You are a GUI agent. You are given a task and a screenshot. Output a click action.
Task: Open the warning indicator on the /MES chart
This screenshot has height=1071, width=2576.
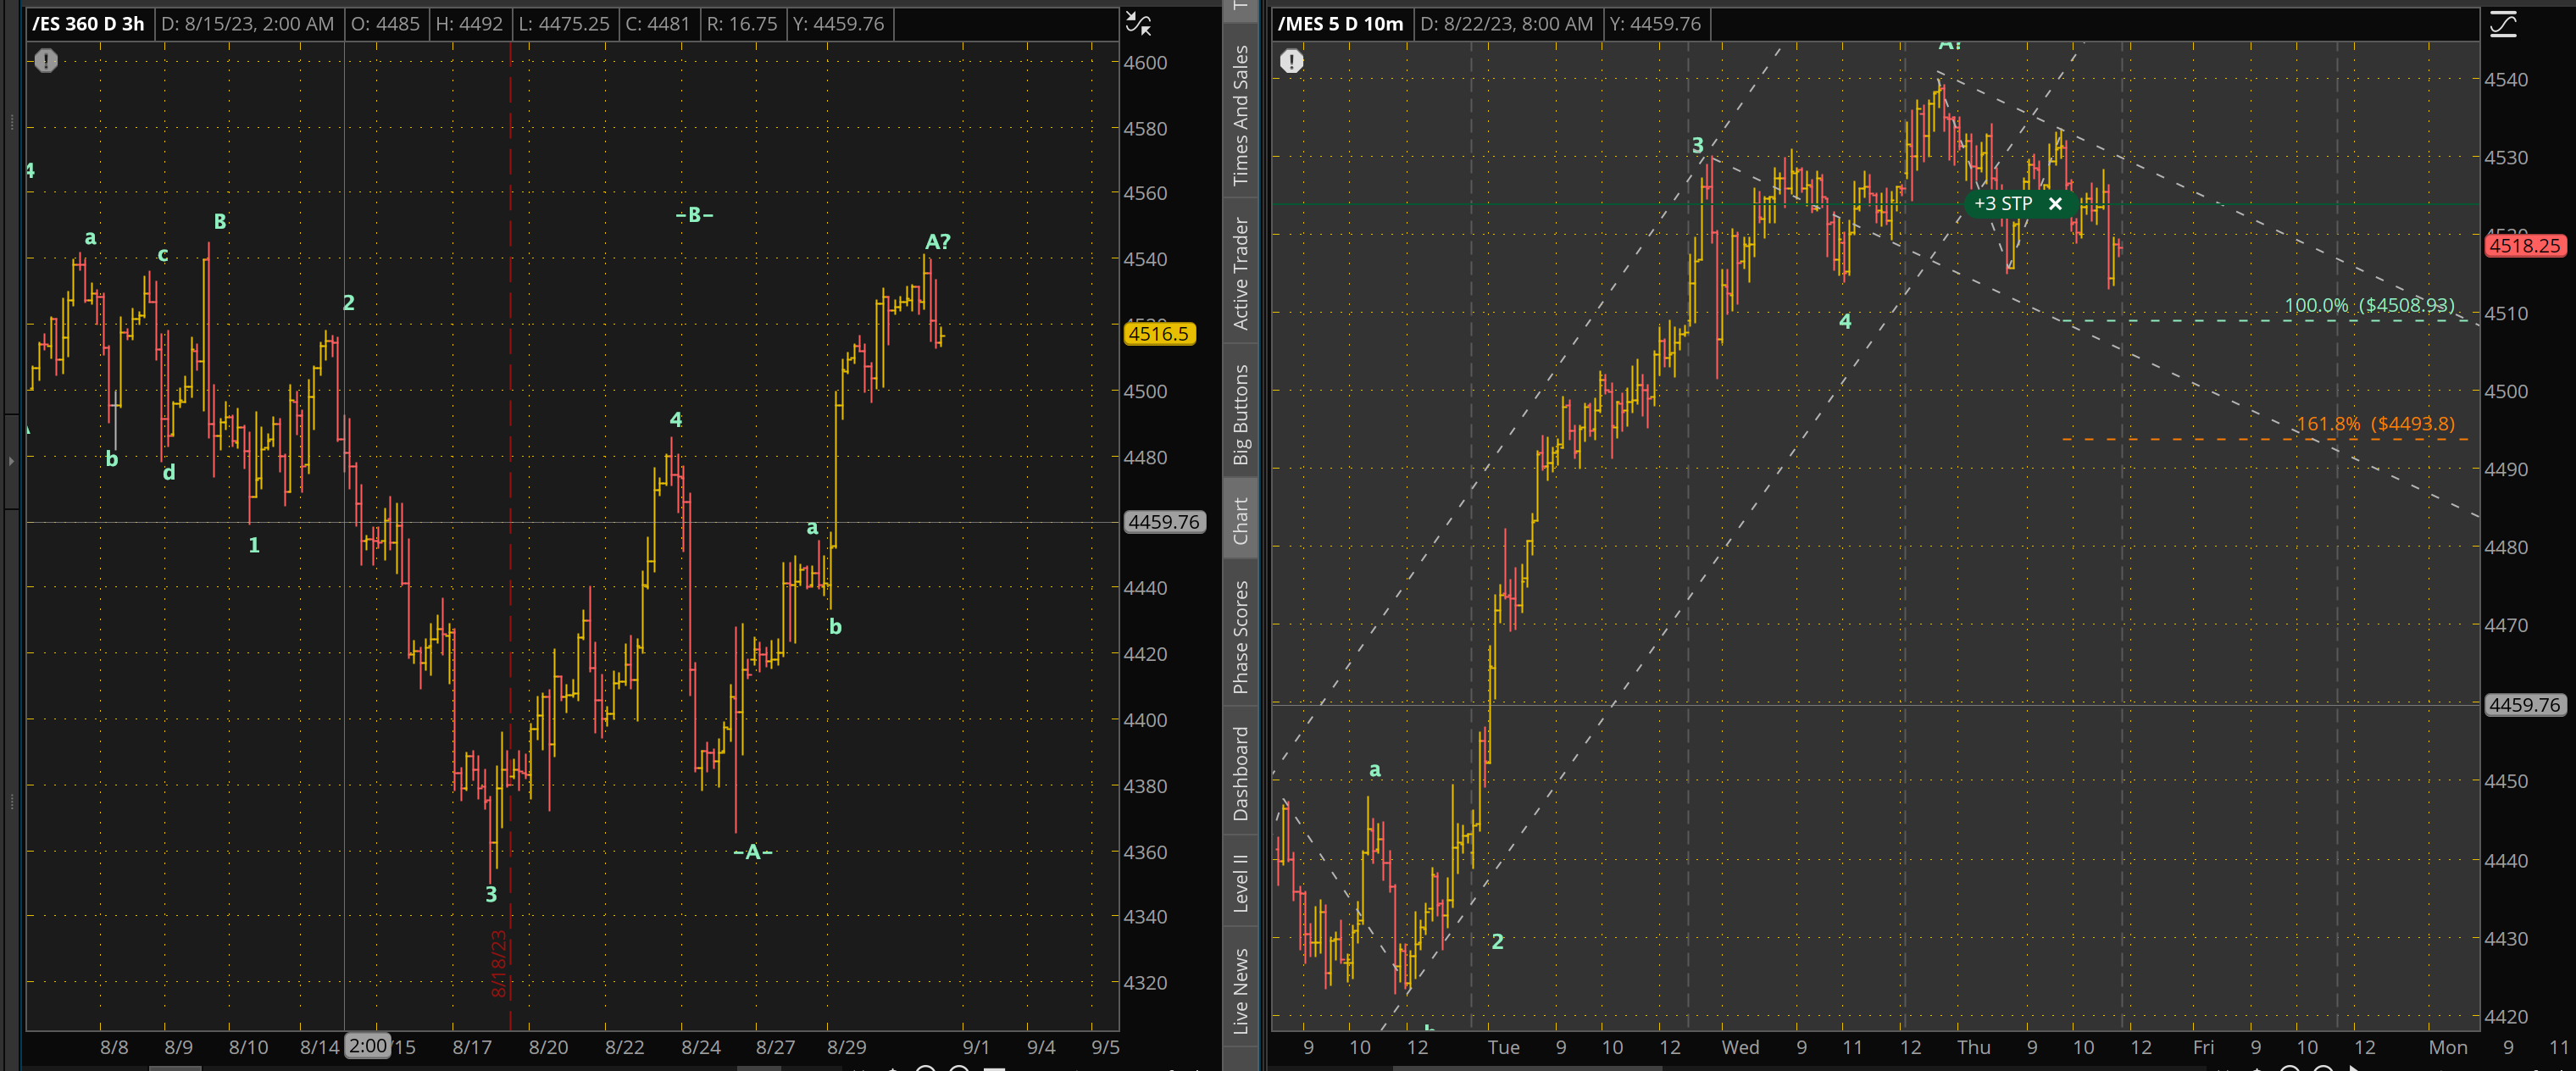tap(1292, 61)
